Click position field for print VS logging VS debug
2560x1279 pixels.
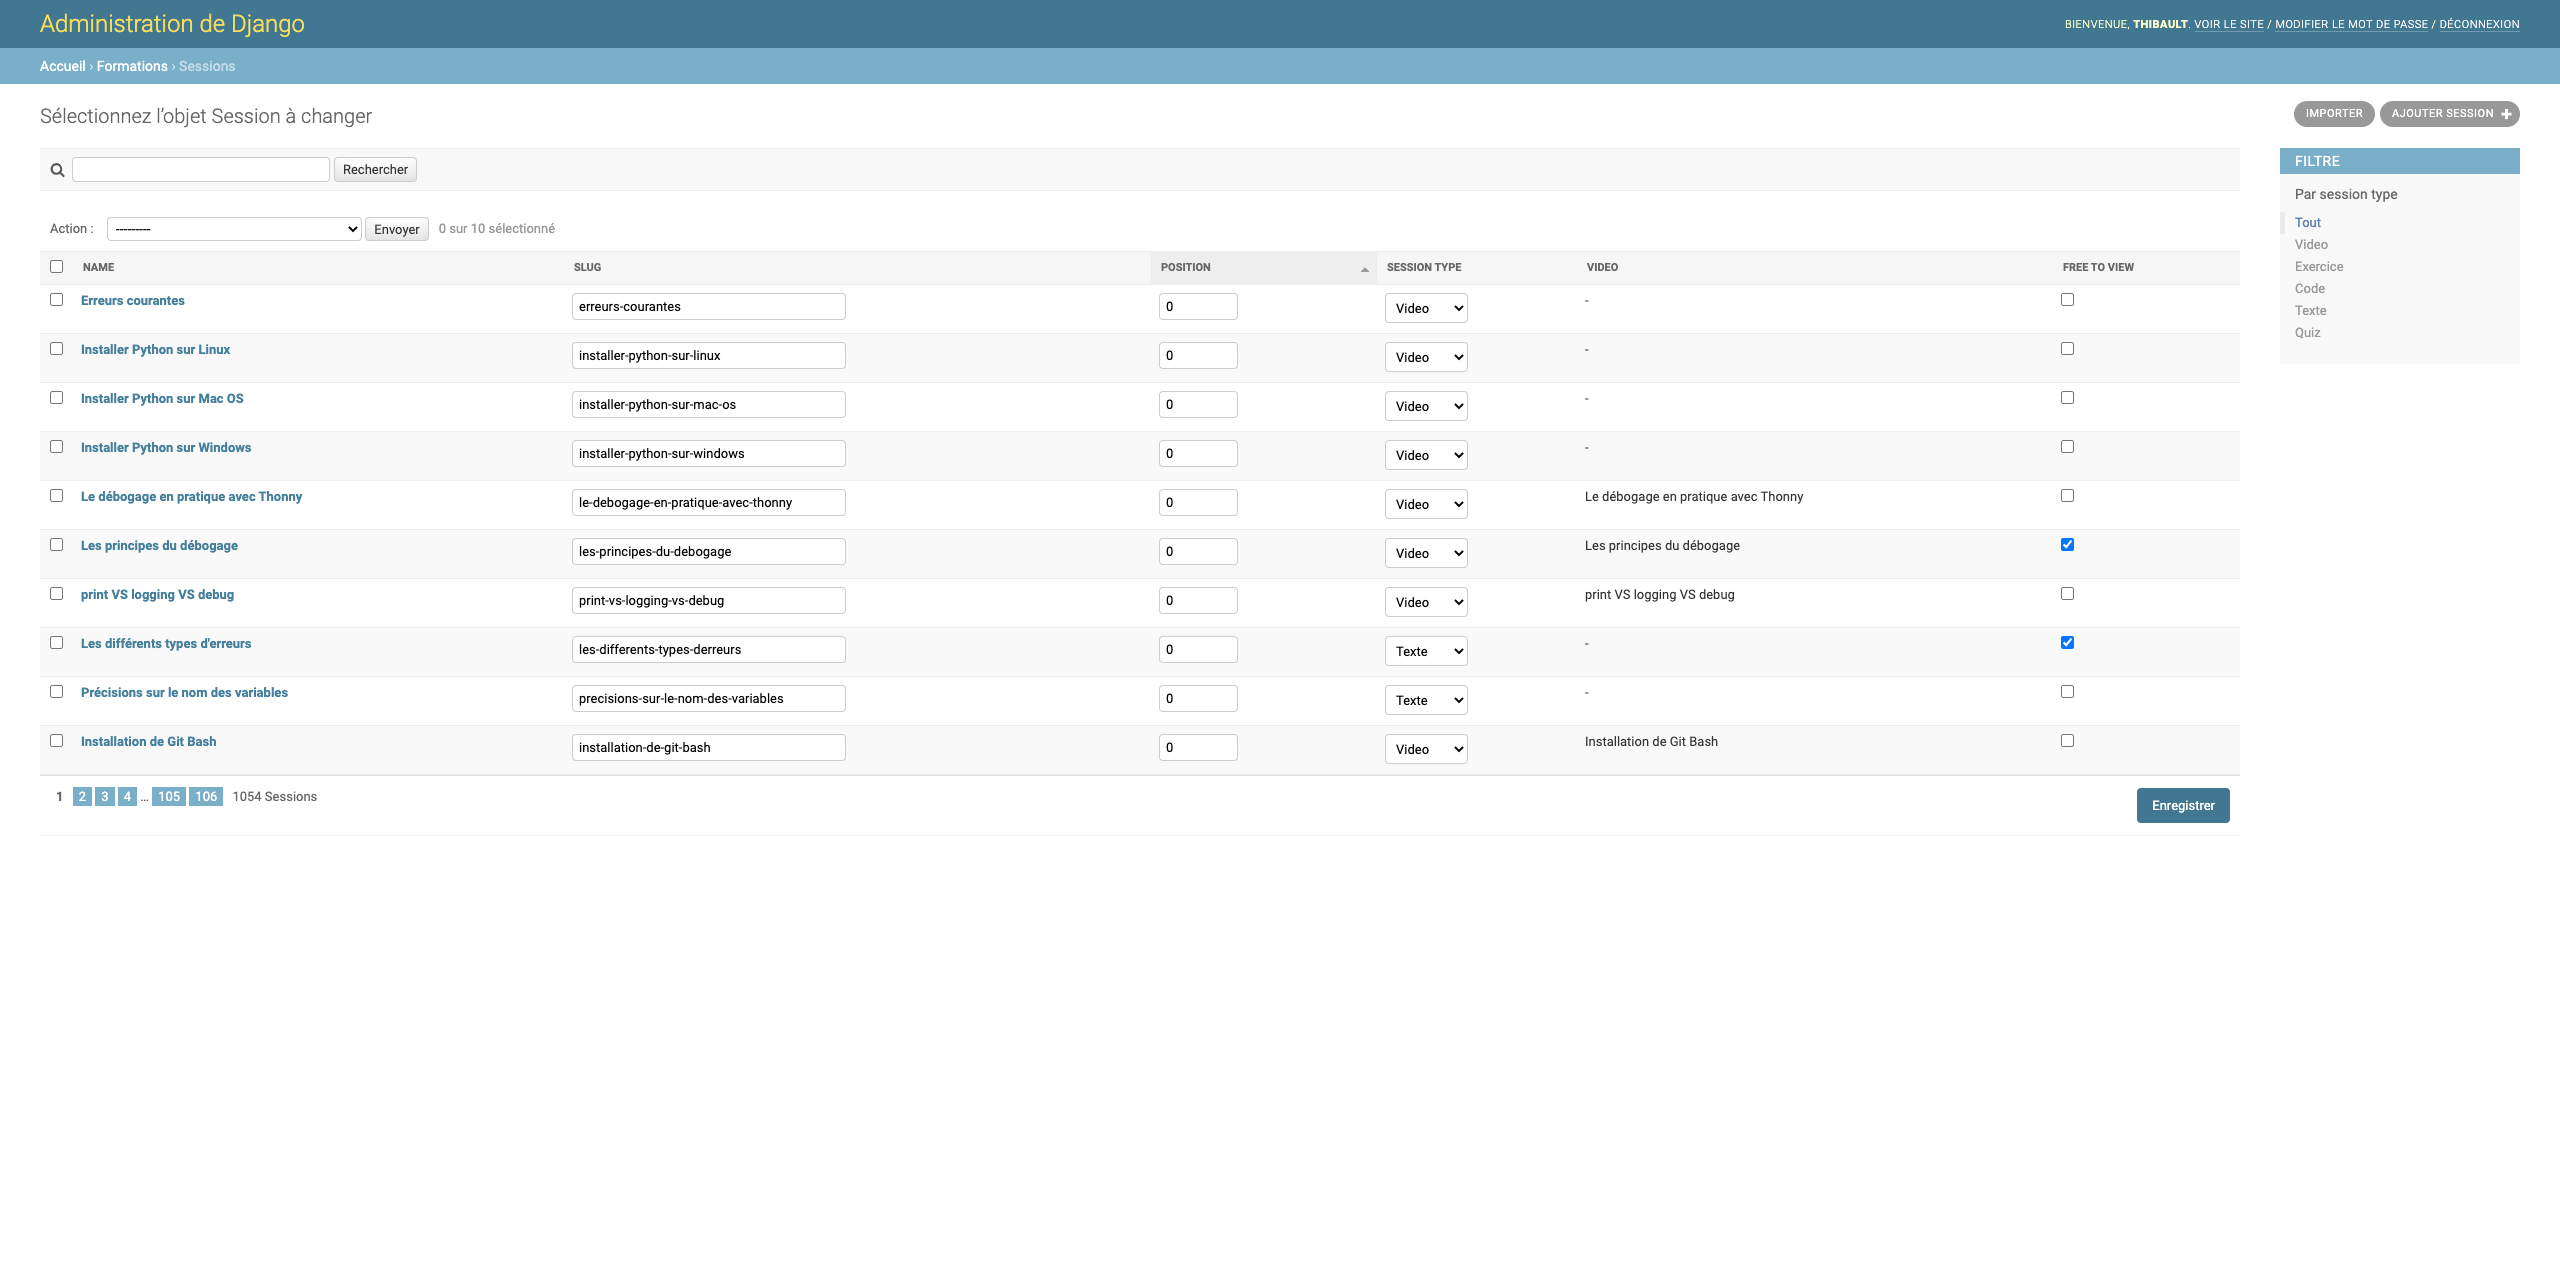(1197, 600)
